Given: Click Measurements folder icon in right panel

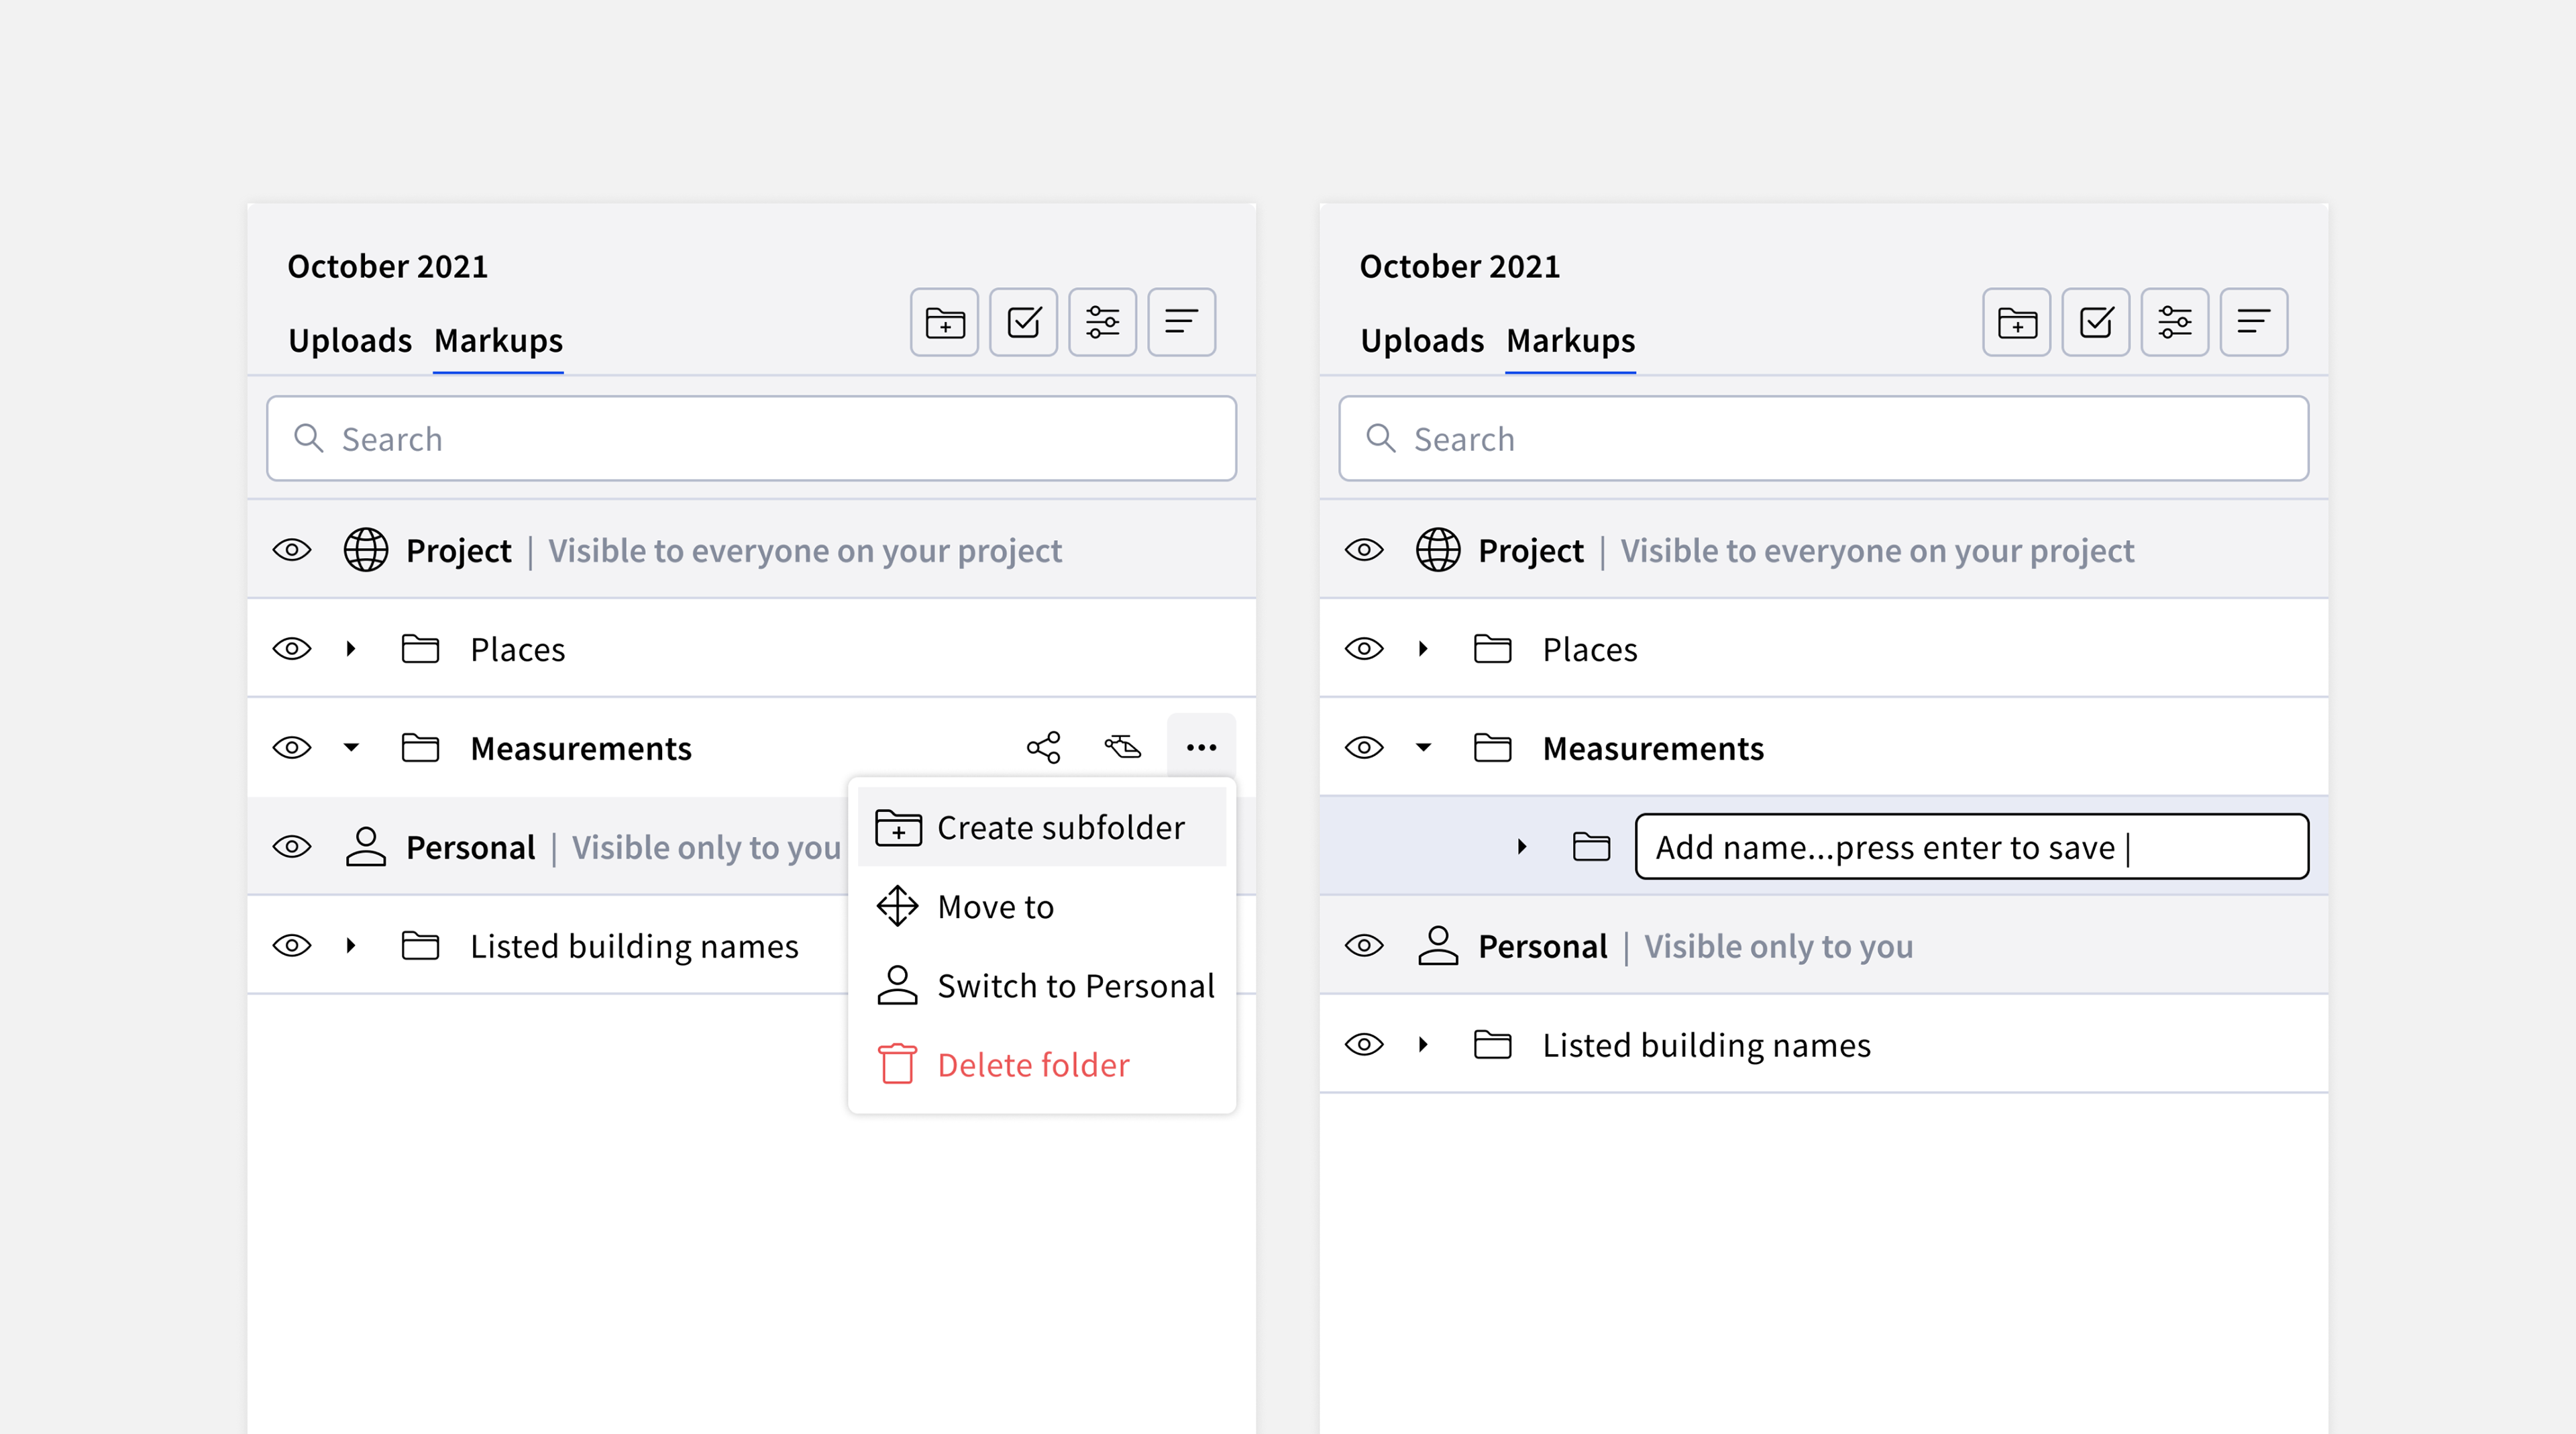Looking at the screenshot, I should click(1492, 748).
